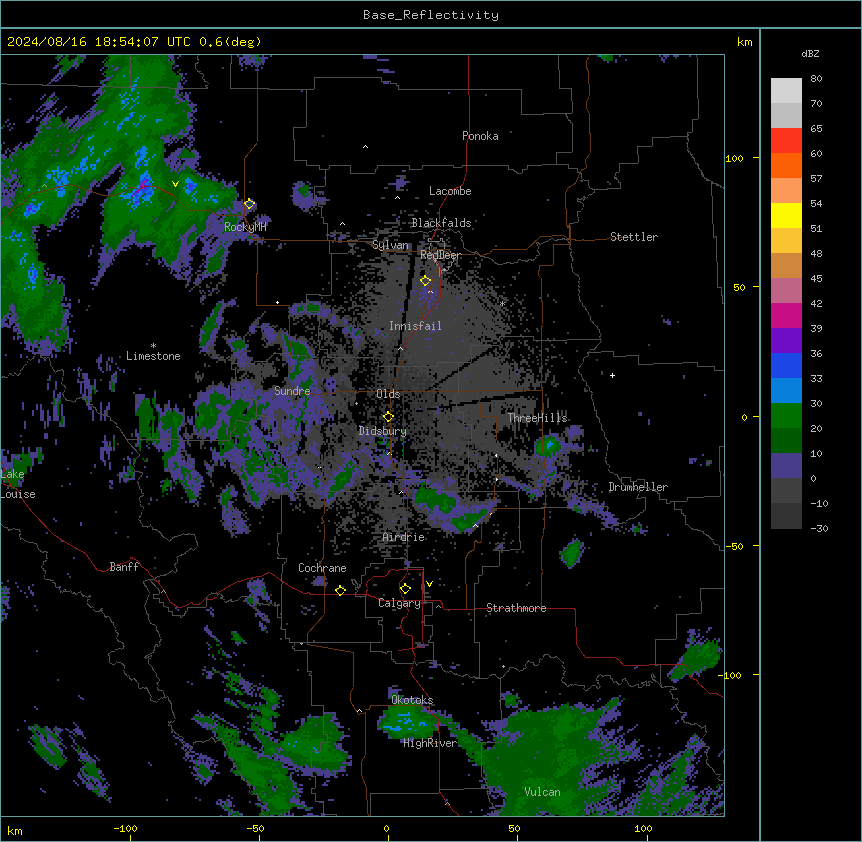Click the Airdrie city label
The width and height of the screenshot is (862, 842).
click(x=404, y=537)
